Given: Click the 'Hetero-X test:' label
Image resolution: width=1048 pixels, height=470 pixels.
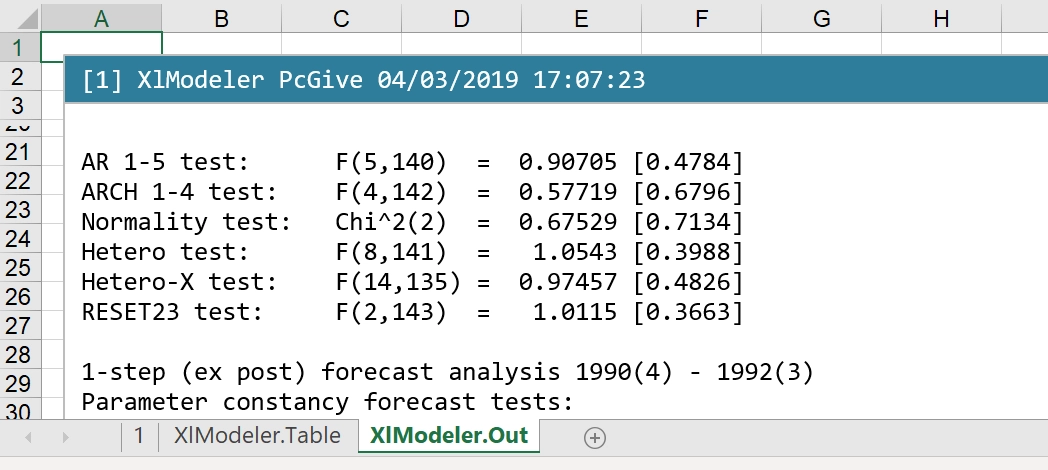Looking at the screenshot, I should [179, 282].
